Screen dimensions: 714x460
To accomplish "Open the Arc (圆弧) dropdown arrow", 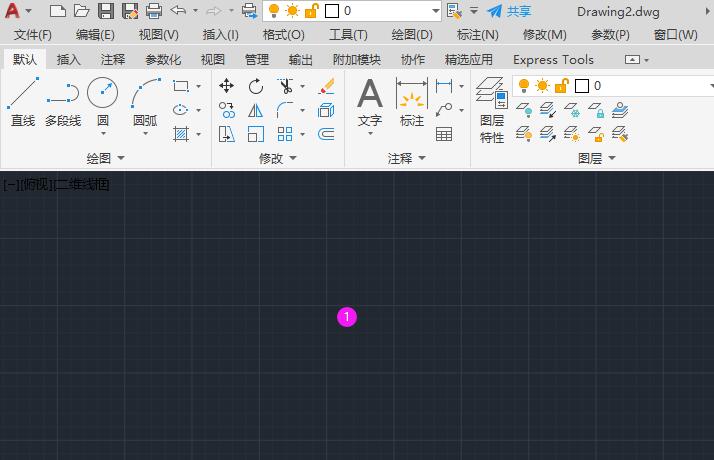I will click(146, 133).
